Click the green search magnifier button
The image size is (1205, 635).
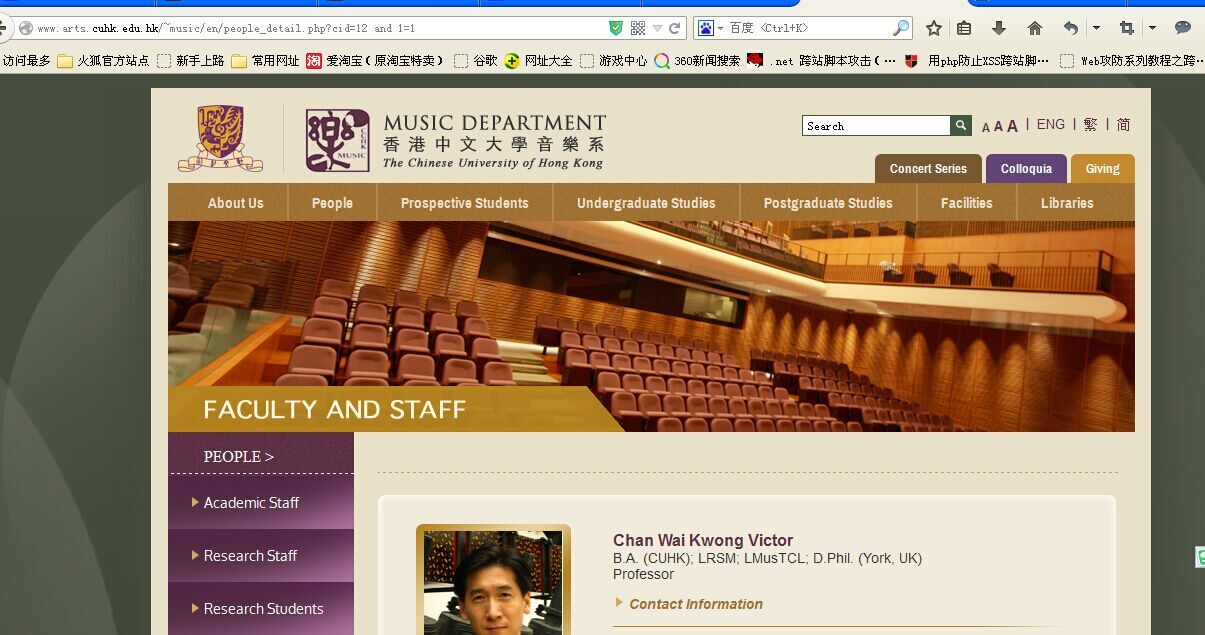point(961,125)
